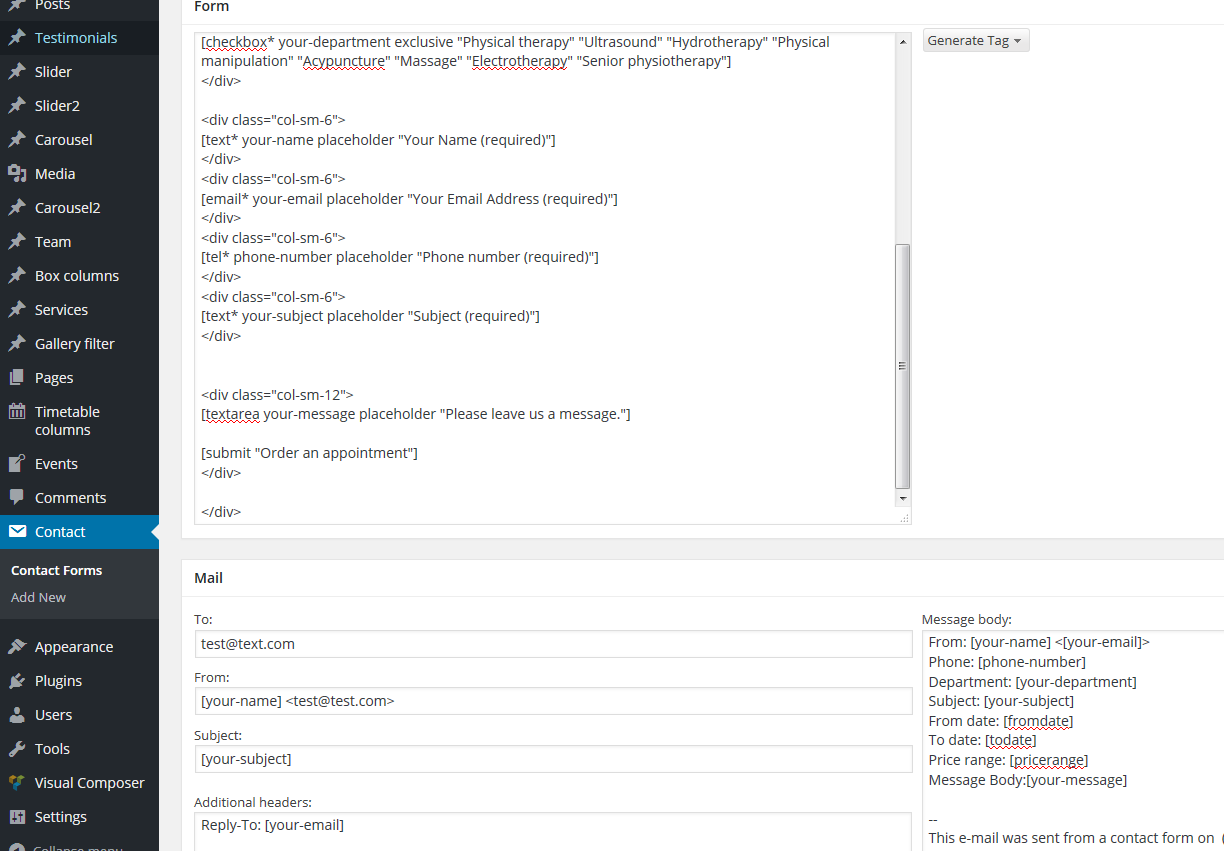Viewport: 1224px width, 851px height.
Task: Open the Settings menu item
Action: [60, 817]
